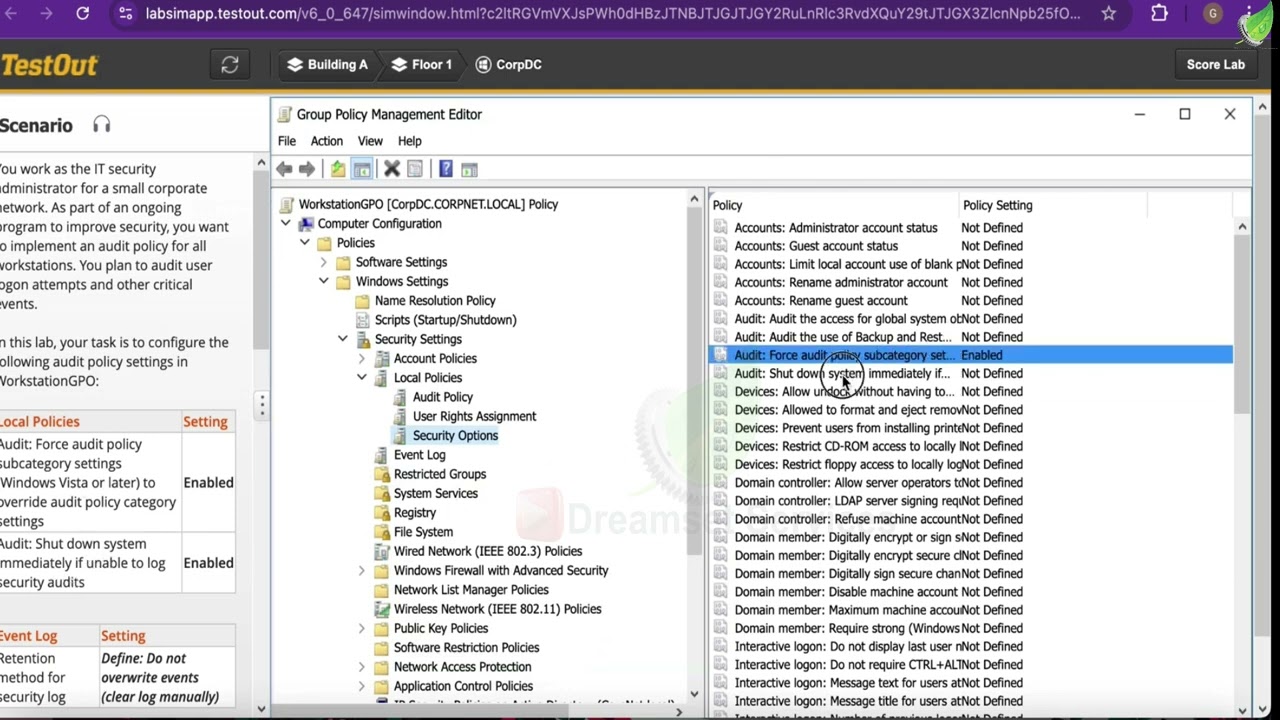Click the TestOut refresh icon button
Image resolution: width=1280 pixels, height=720 pixels.
coord(230,64)
